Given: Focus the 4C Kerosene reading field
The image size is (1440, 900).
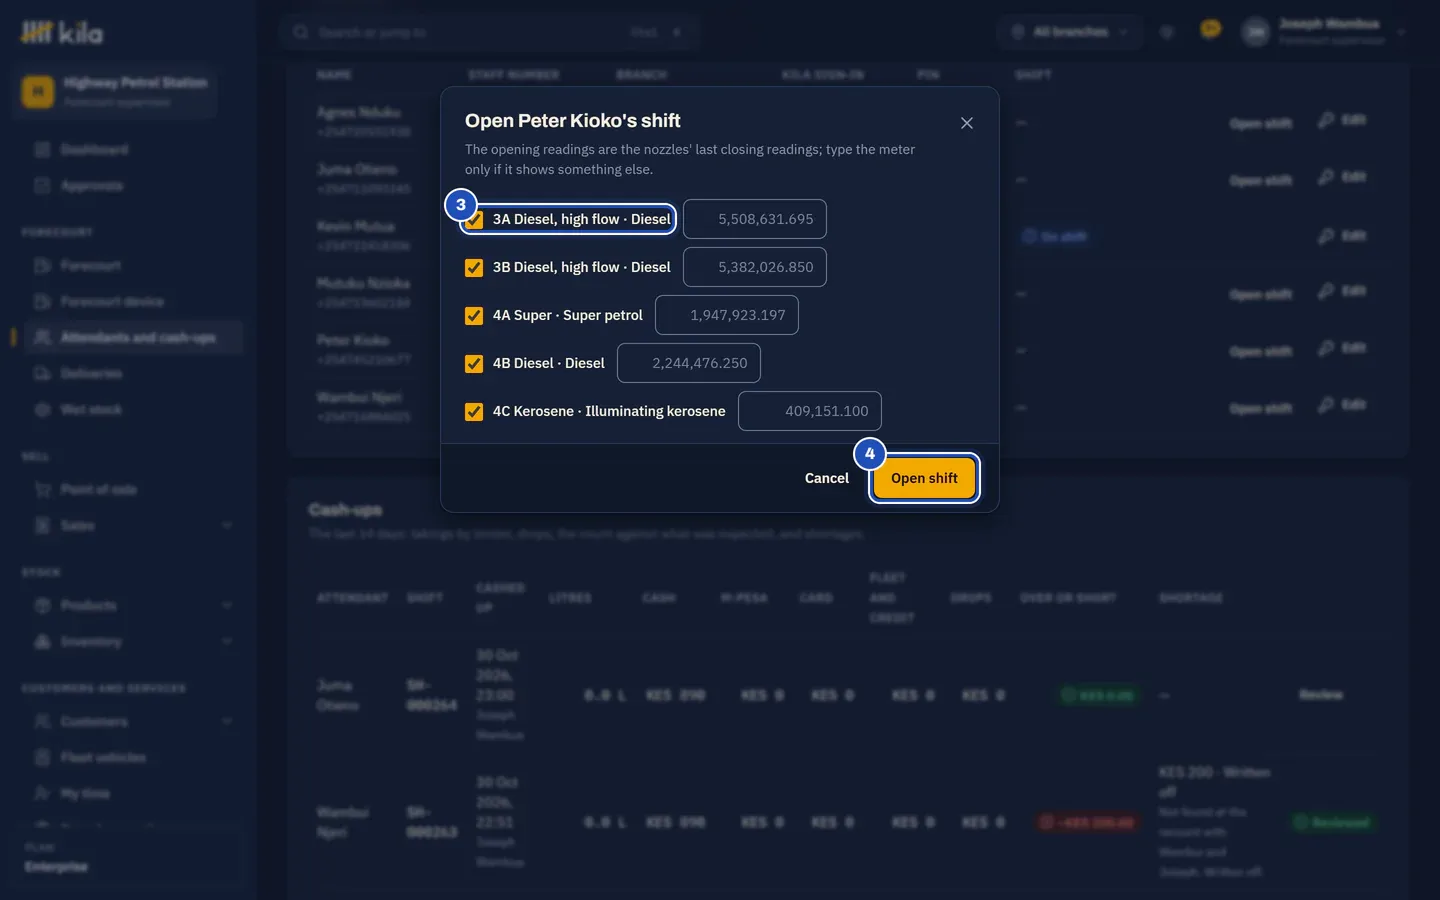Looking at the screenshot, I should (x=810, y=411).
